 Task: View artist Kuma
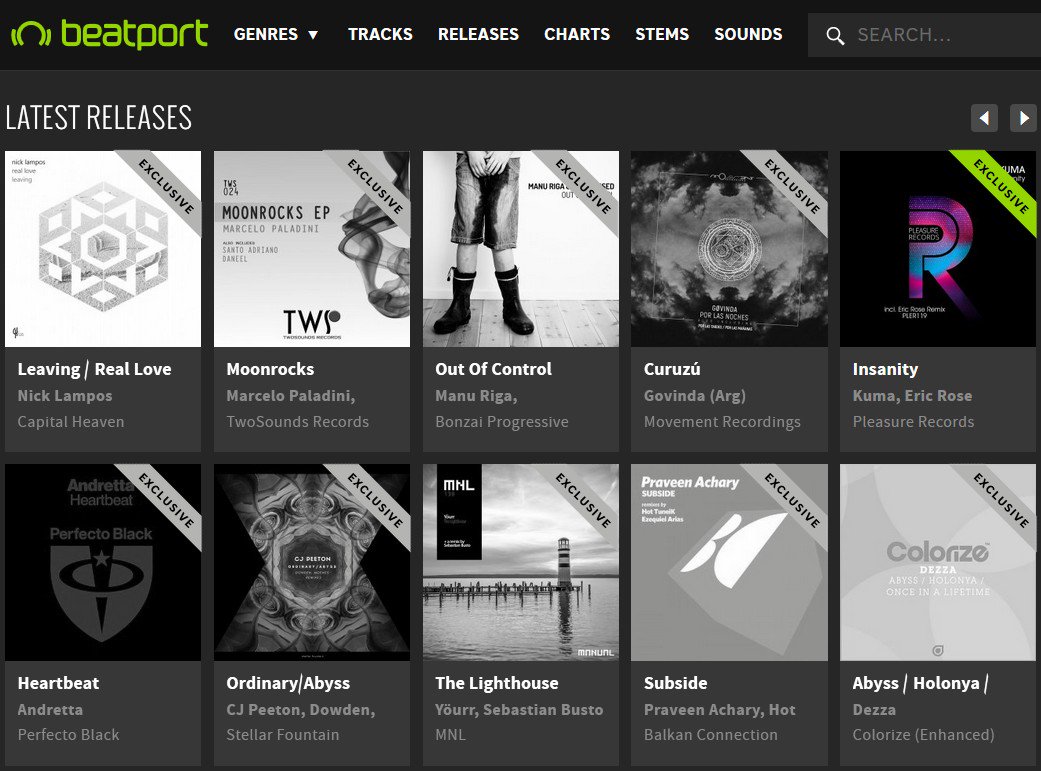[876, 396]
